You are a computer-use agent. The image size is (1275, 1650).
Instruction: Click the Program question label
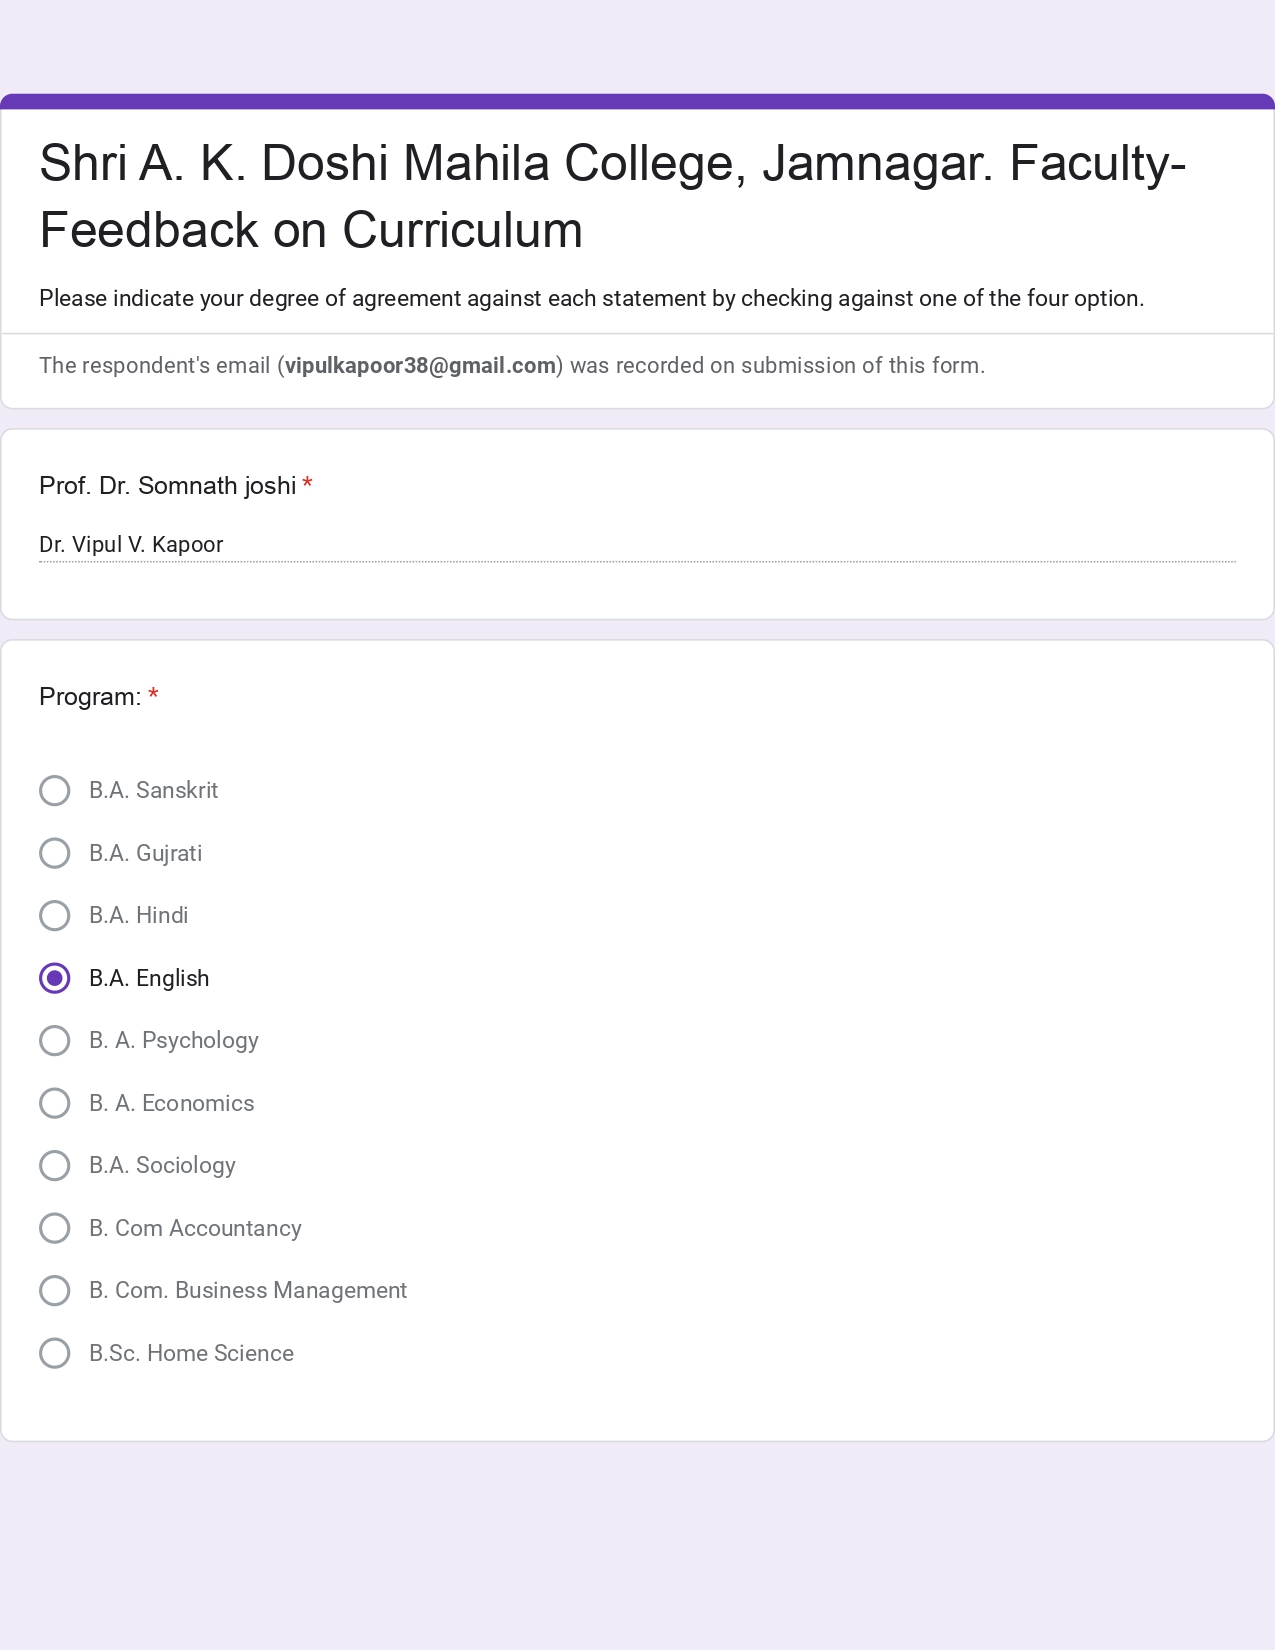tap(90, 697)
